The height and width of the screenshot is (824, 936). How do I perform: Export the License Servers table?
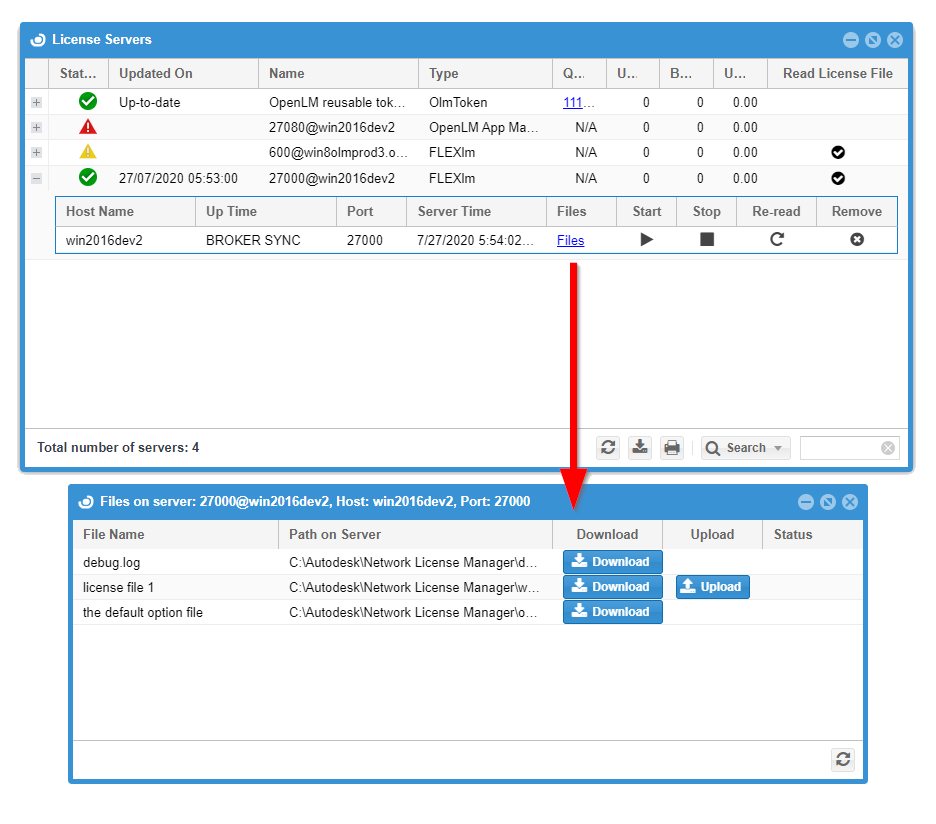(640, 448)
